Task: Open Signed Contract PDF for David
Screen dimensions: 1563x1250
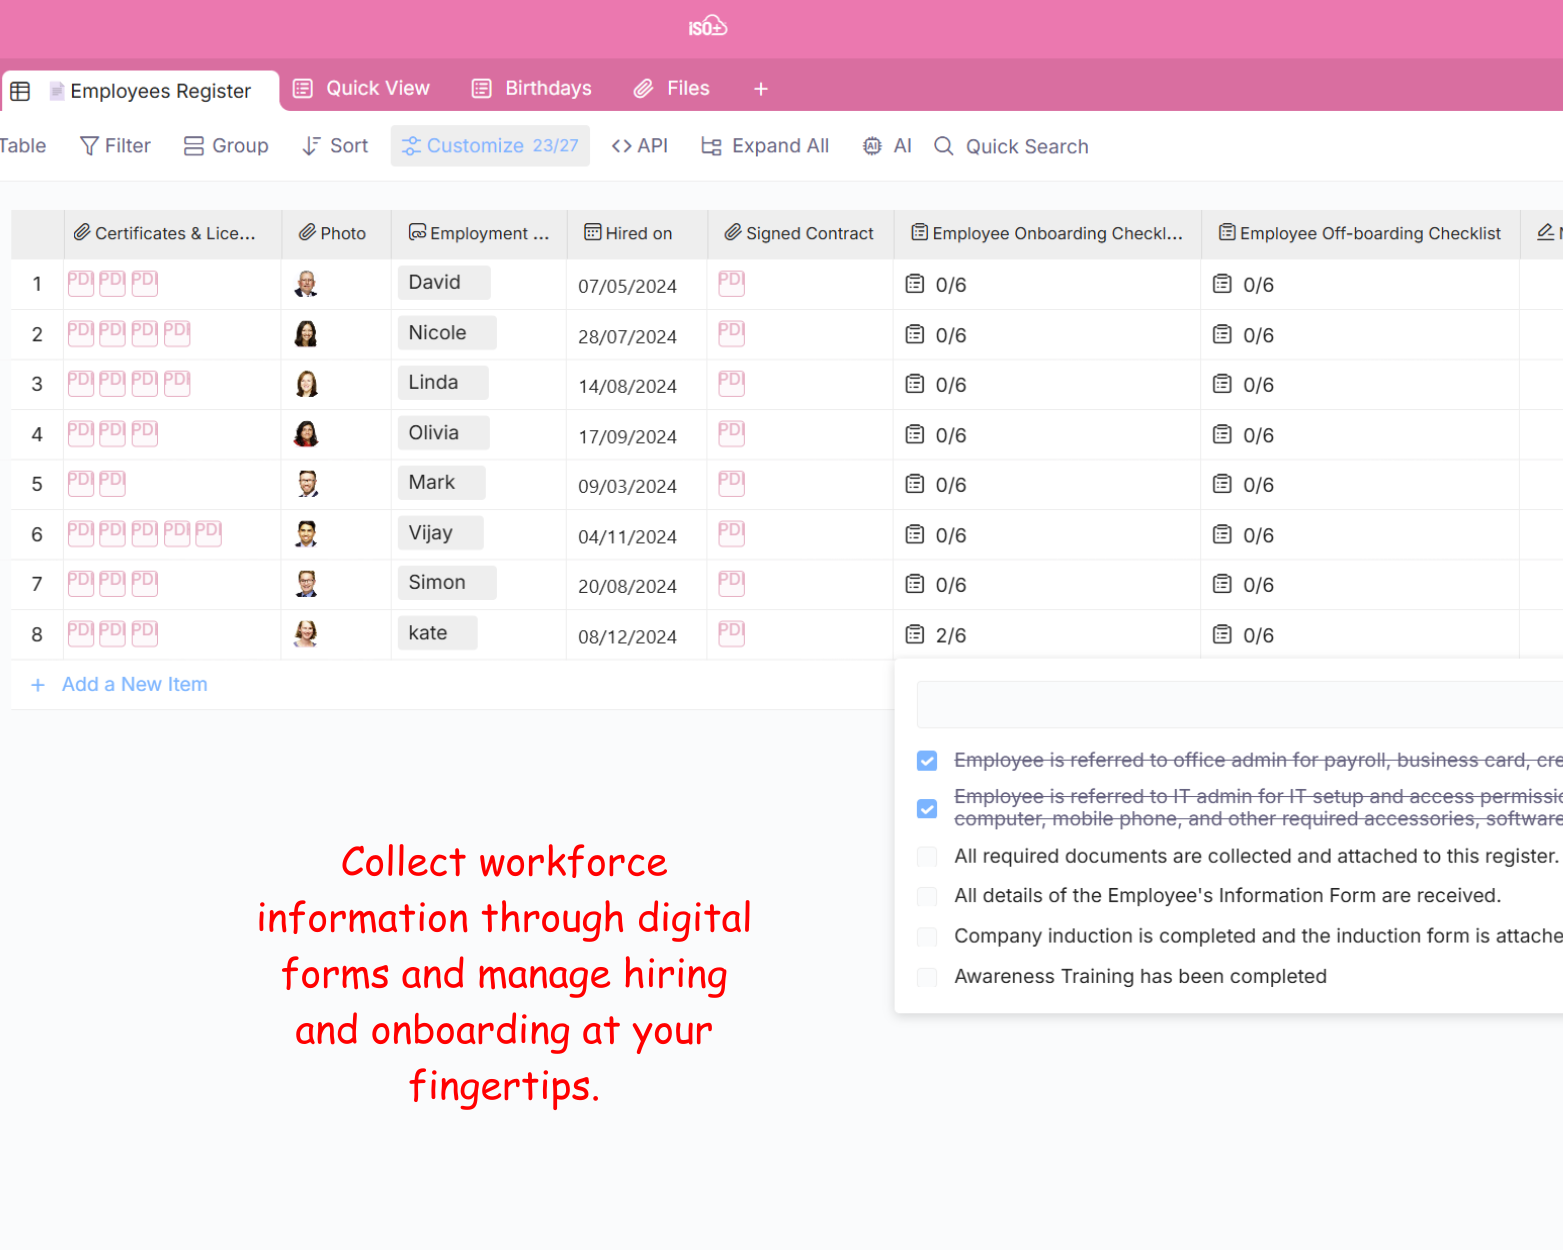Action: (731, 283)
